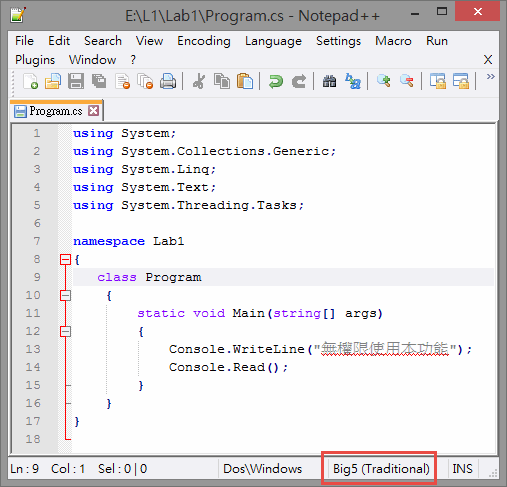This screenshot has width=507, height=487.
Task: Save the file with the floppy icon
Action: point(76,81)
